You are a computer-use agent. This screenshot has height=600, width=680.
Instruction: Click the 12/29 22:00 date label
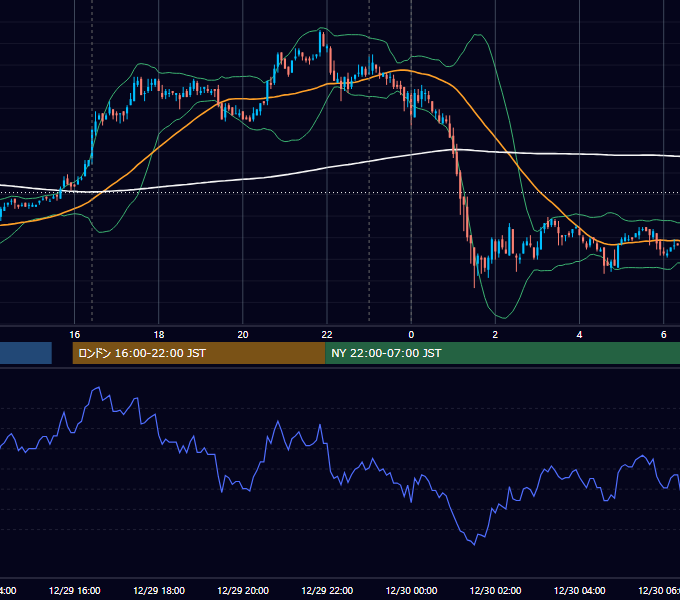(327, 590)
